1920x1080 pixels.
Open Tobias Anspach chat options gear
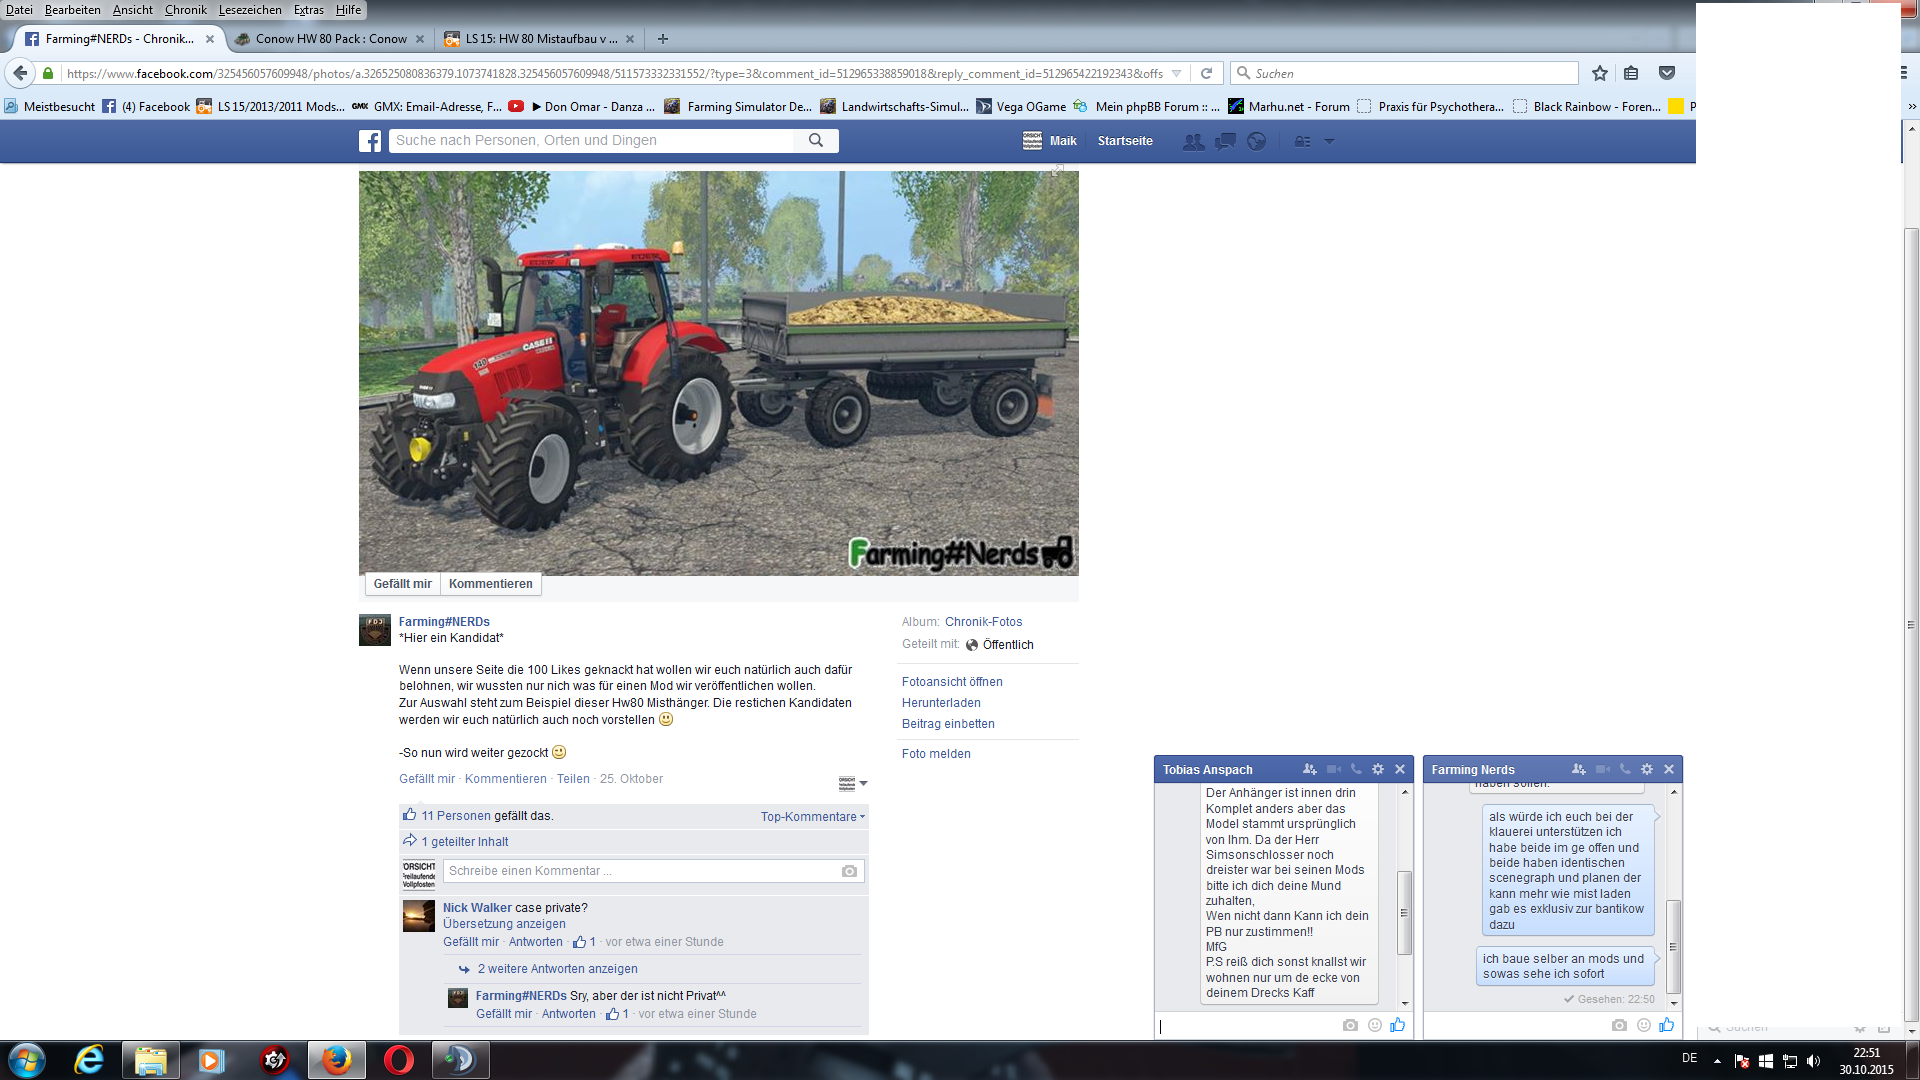tap(1378, 769)
